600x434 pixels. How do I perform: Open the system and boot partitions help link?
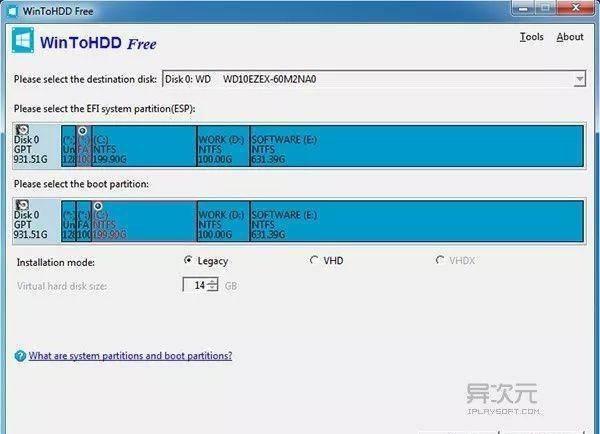[130, 356]
